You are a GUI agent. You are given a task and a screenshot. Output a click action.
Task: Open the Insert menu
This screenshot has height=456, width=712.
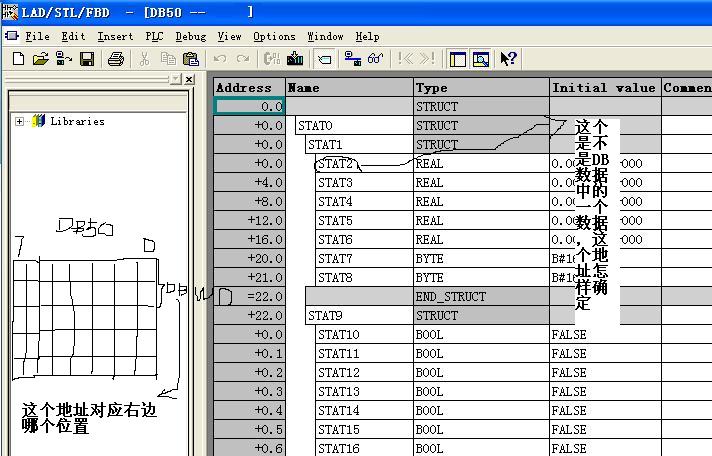115,36
